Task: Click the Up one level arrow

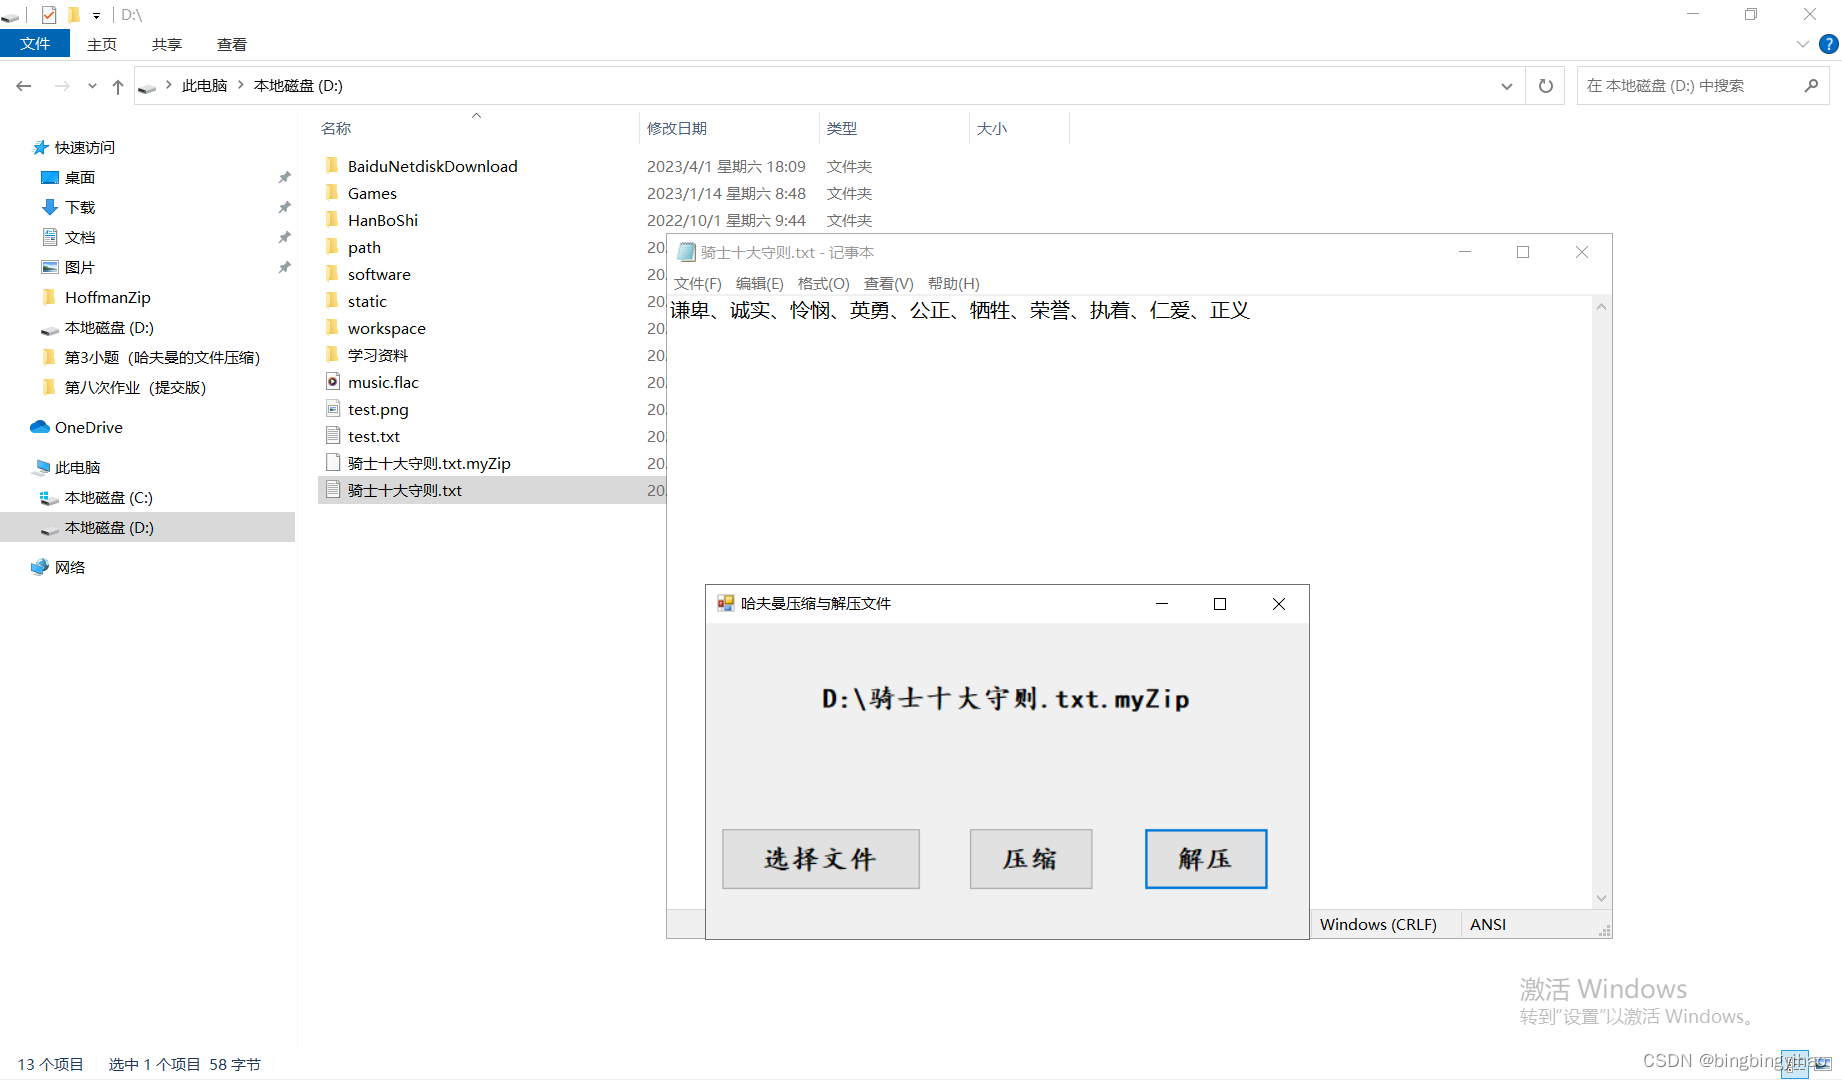Action: click(x=118, y=86)
